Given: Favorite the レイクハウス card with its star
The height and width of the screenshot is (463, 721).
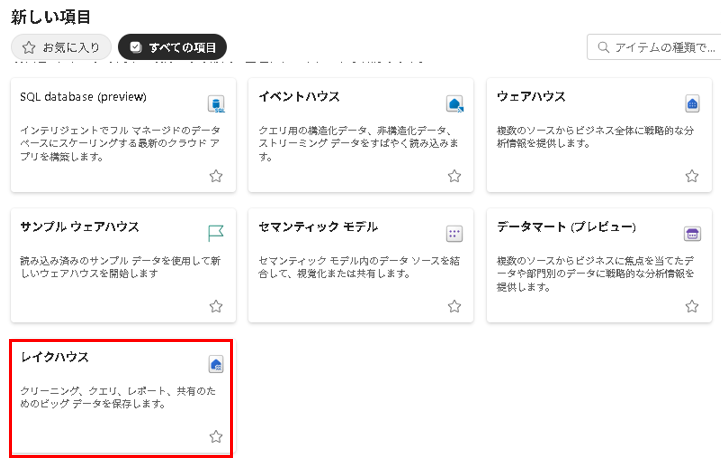Looking at the screenshot, I should [x=216, y=436].
